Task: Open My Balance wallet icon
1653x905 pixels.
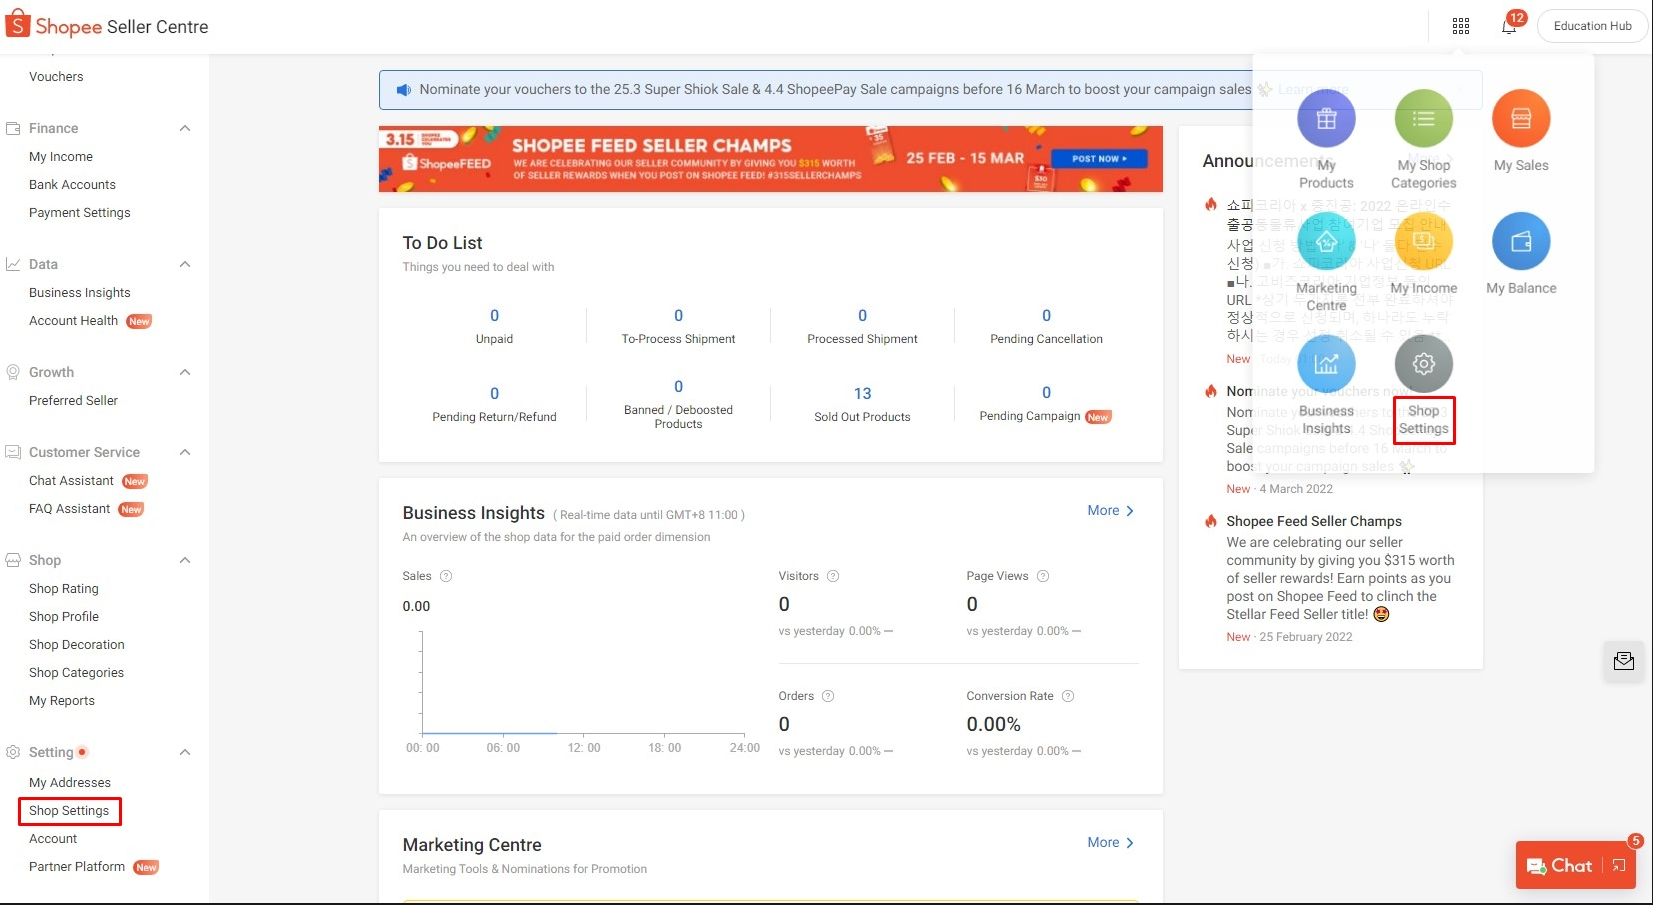Action: (x=1521, y=241)
